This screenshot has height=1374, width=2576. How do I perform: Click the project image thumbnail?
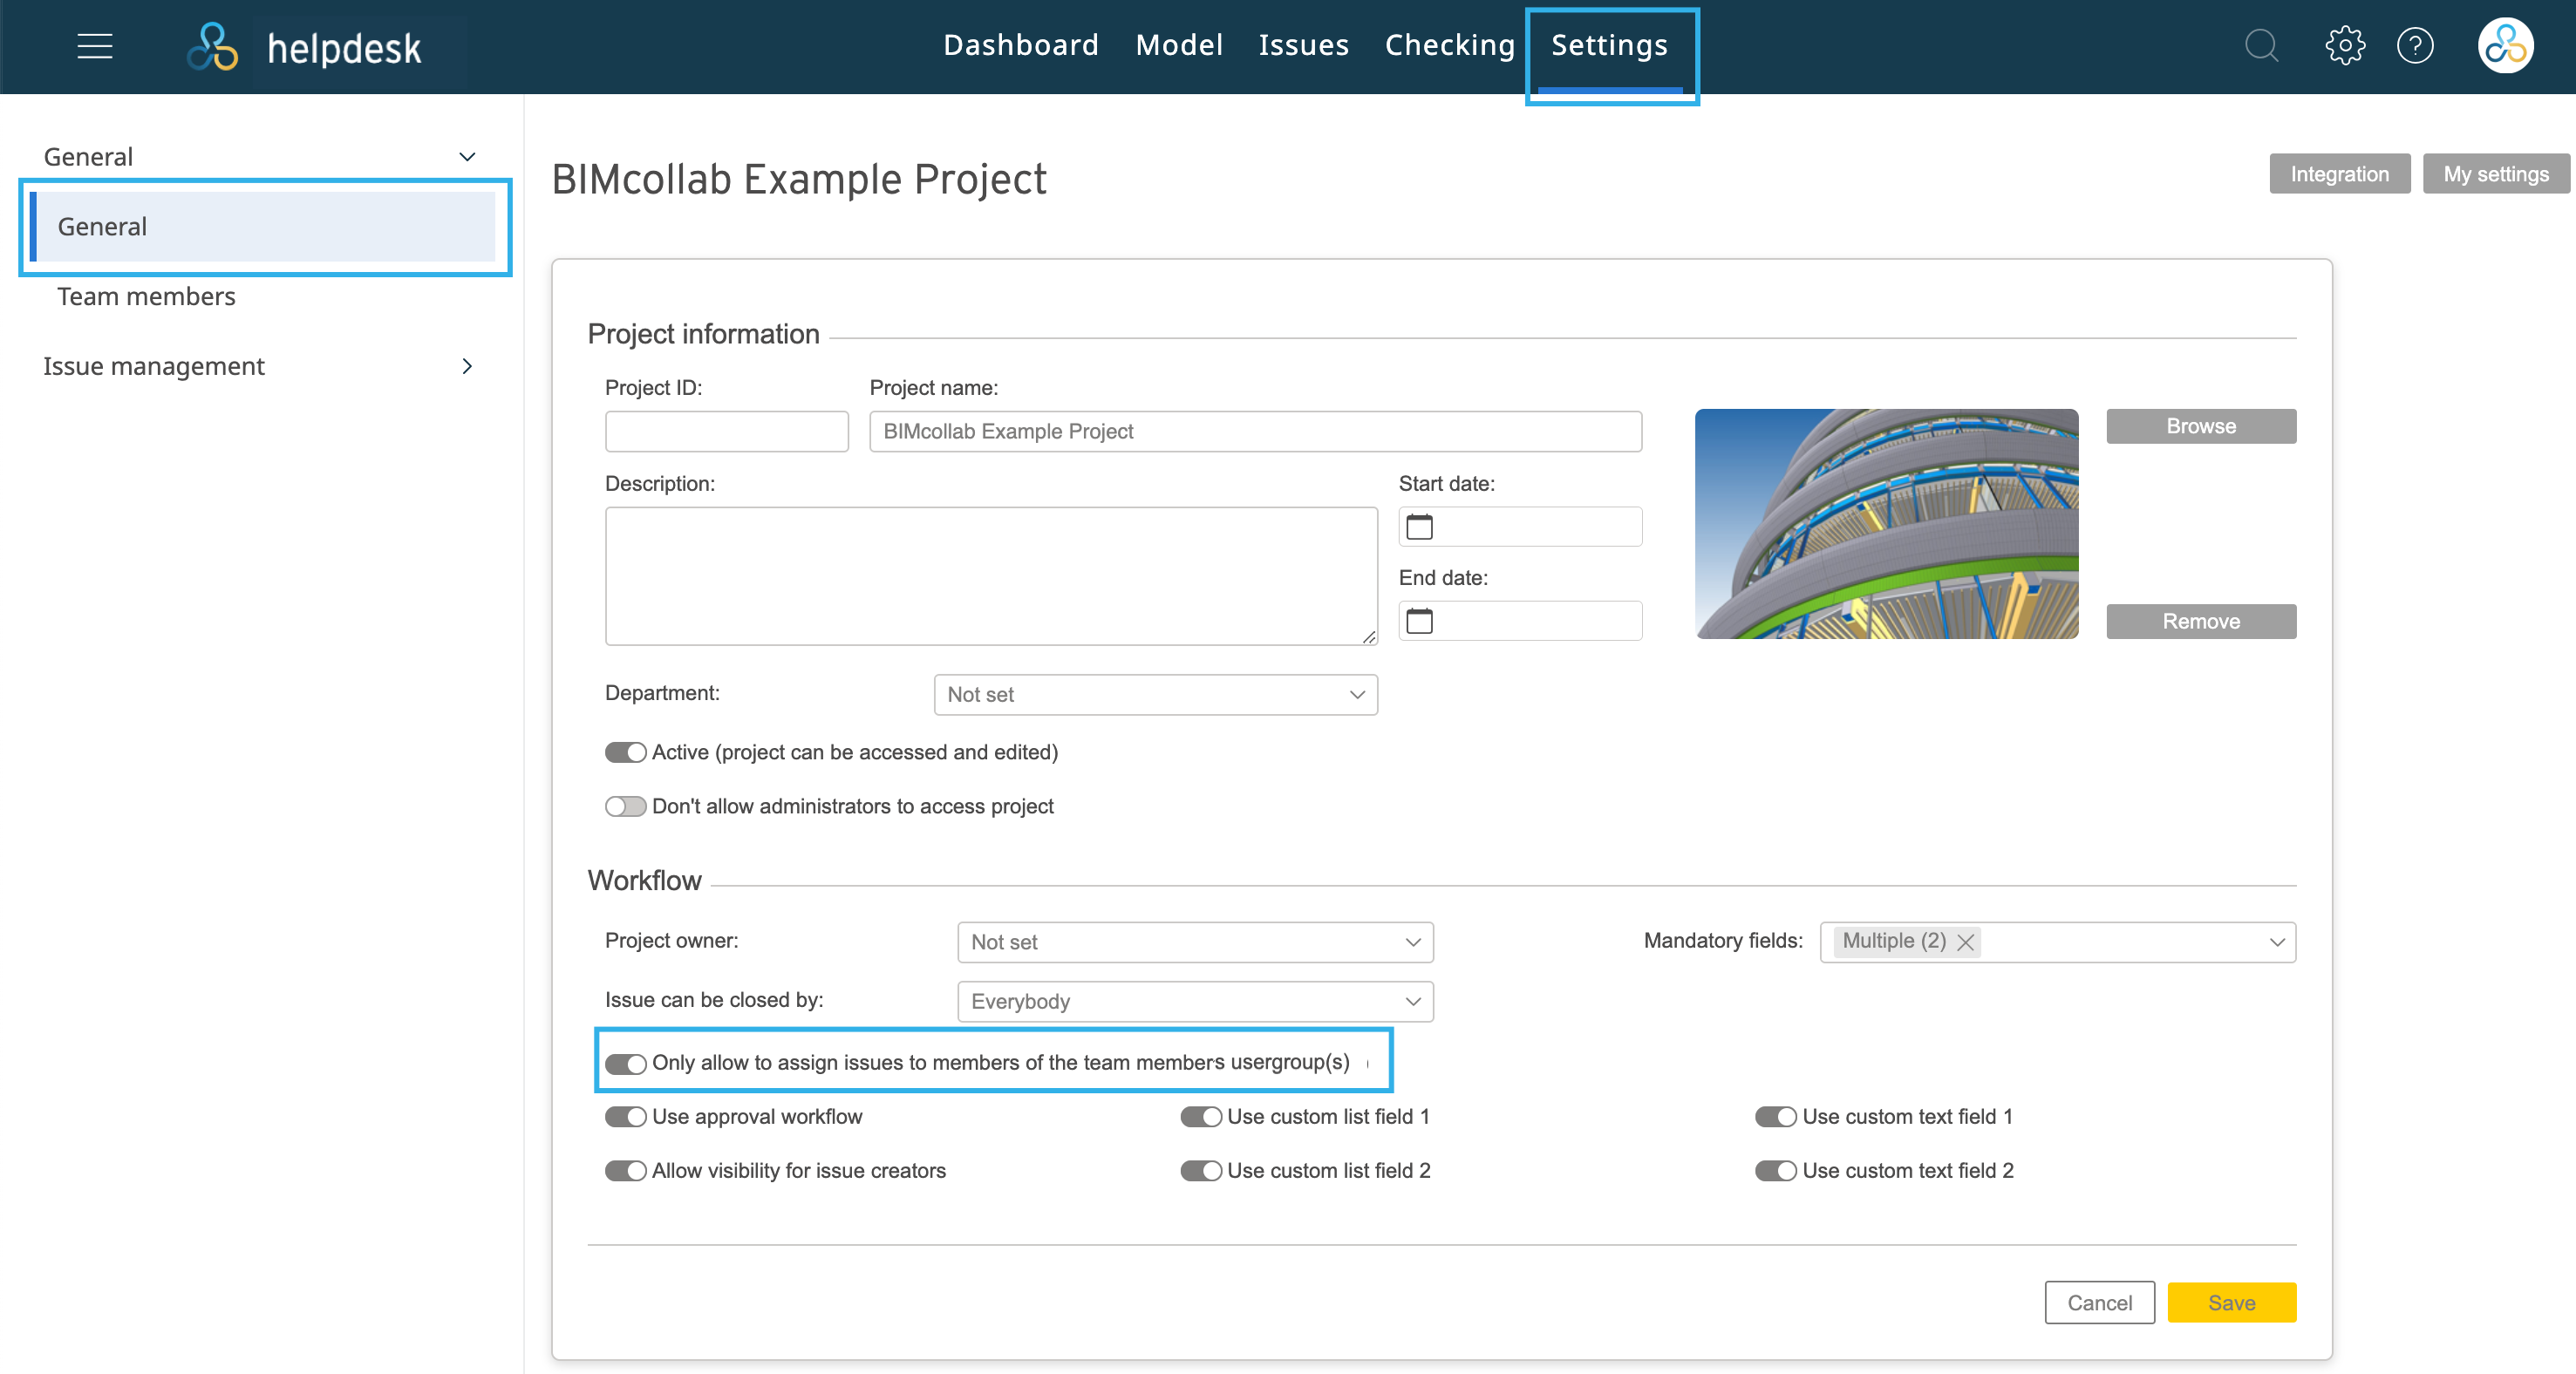(x=1887, y=524)
